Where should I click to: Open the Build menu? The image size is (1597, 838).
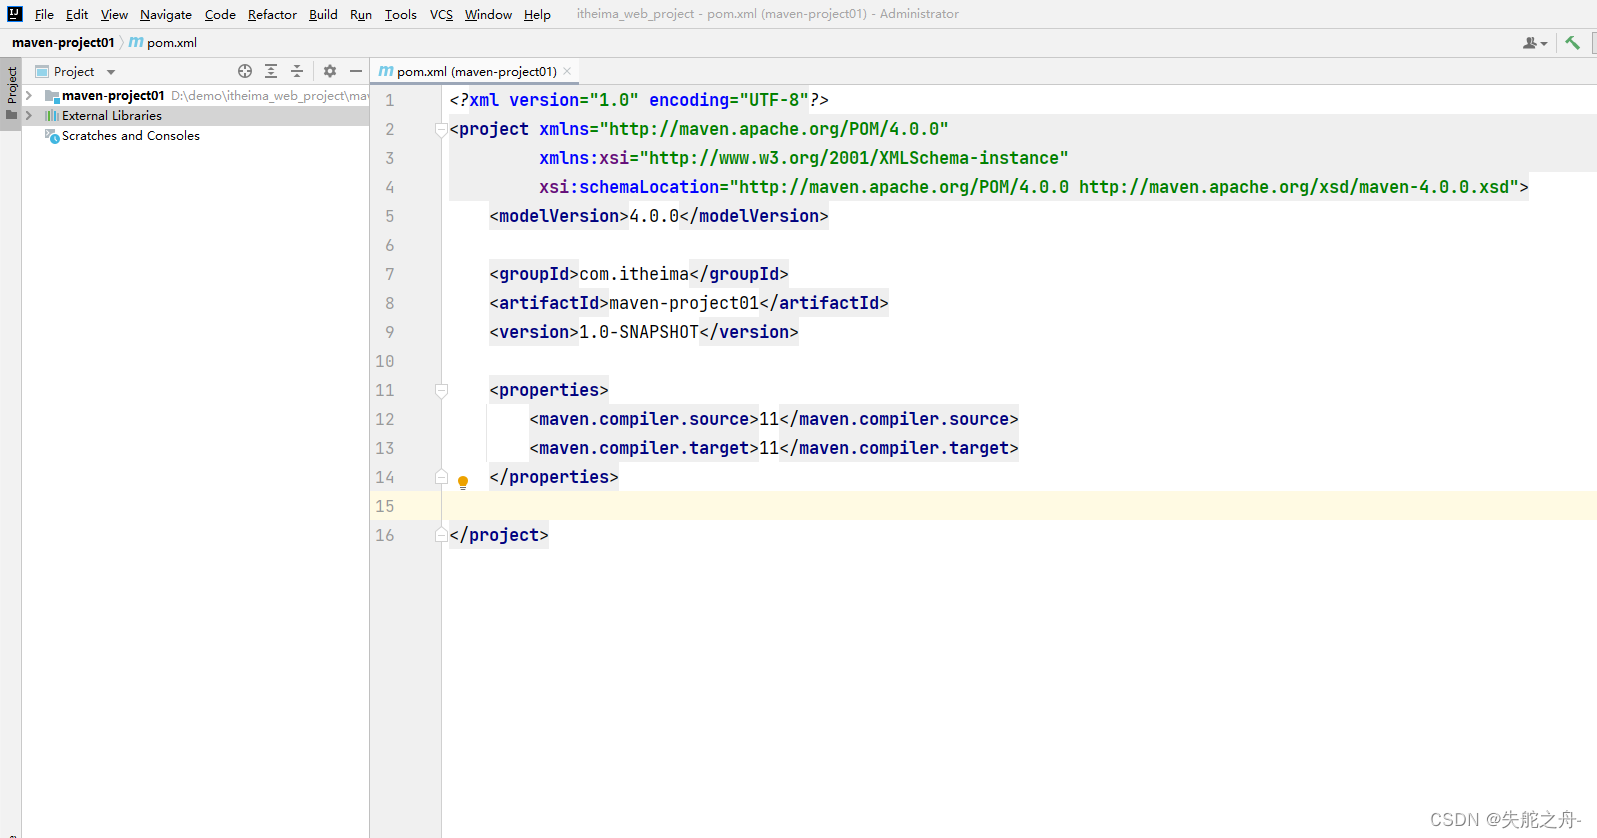323,14
